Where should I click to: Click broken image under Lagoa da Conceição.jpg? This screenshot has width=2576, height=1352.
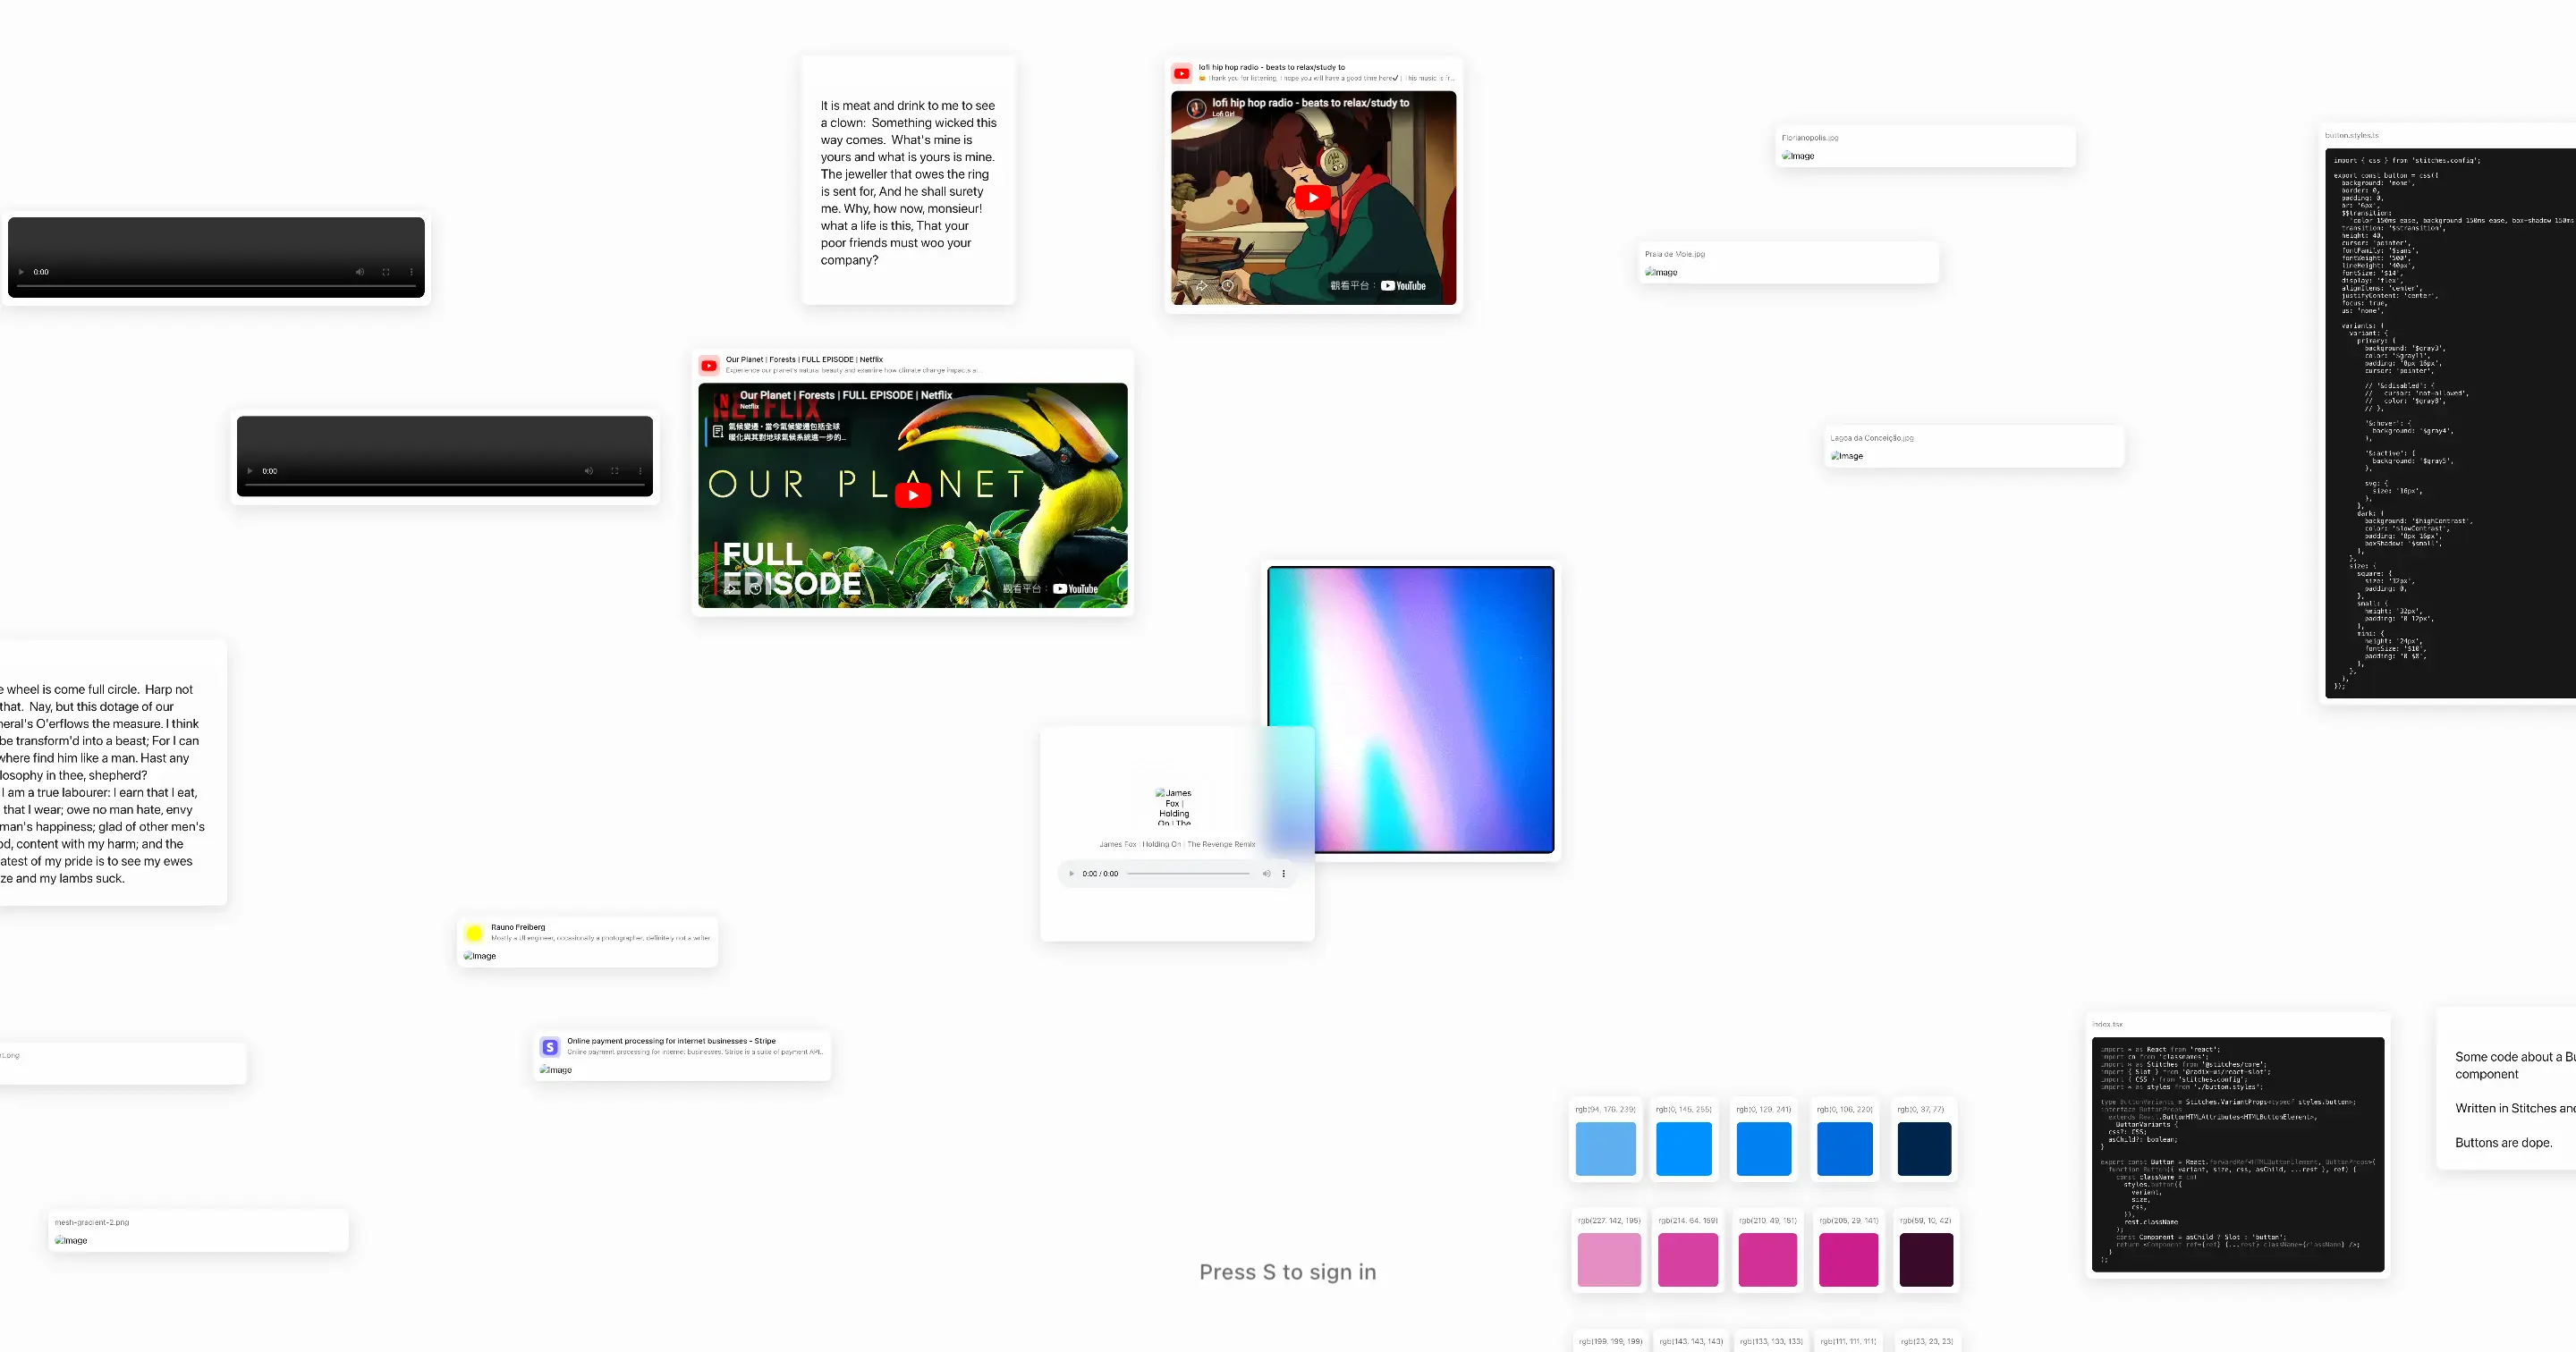pyautogui.click(x=1847, y=456)
